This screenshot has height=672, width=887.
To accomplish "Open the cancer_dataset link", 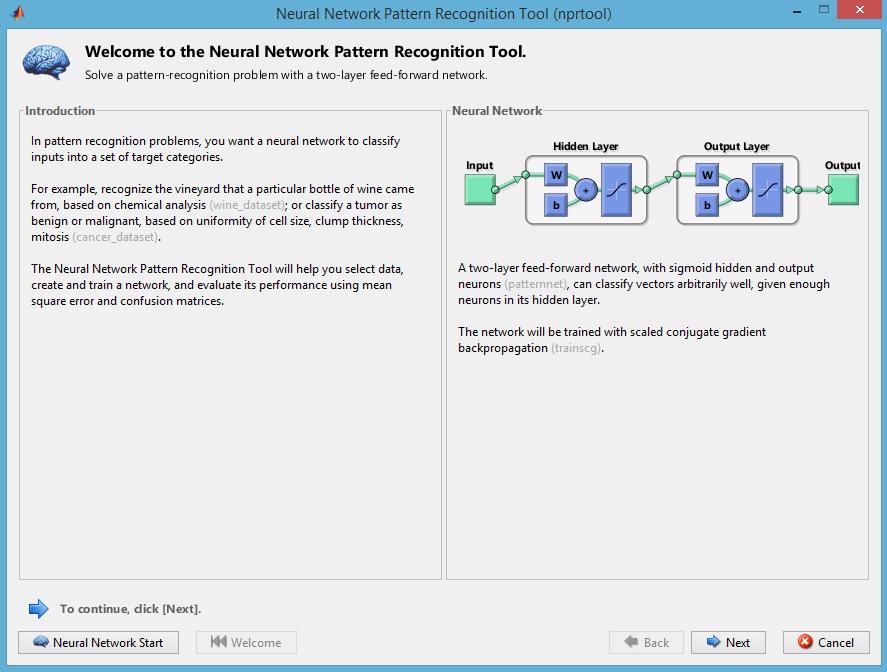I will click(x=115, y=237).
